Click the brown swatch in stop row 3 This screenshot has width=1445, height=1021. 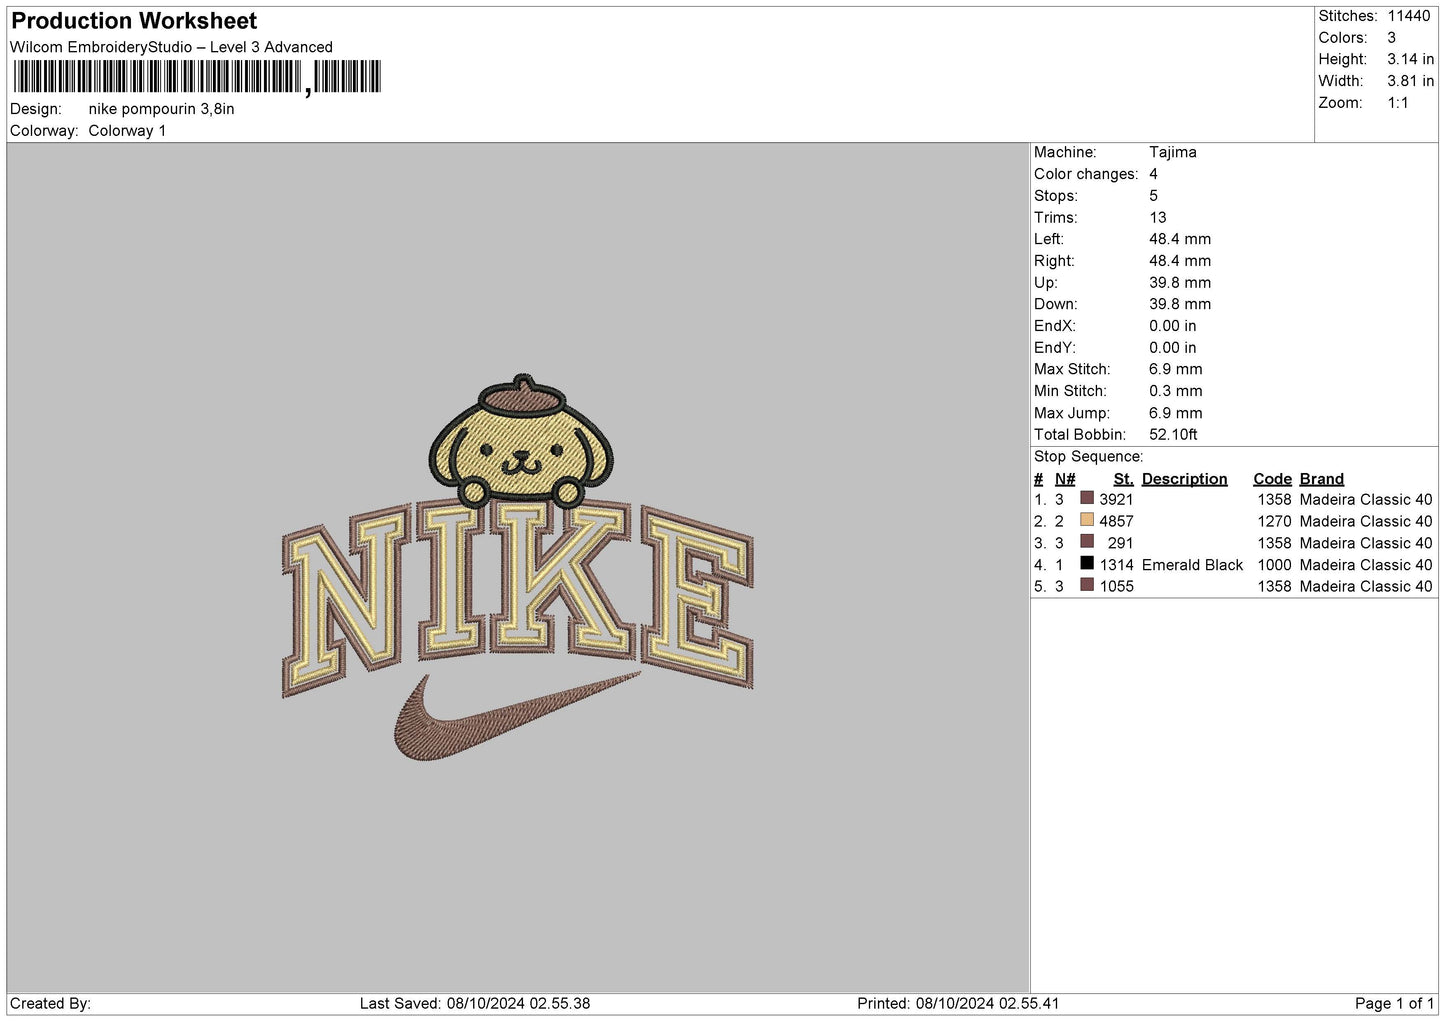click(x=1087, y=542)
